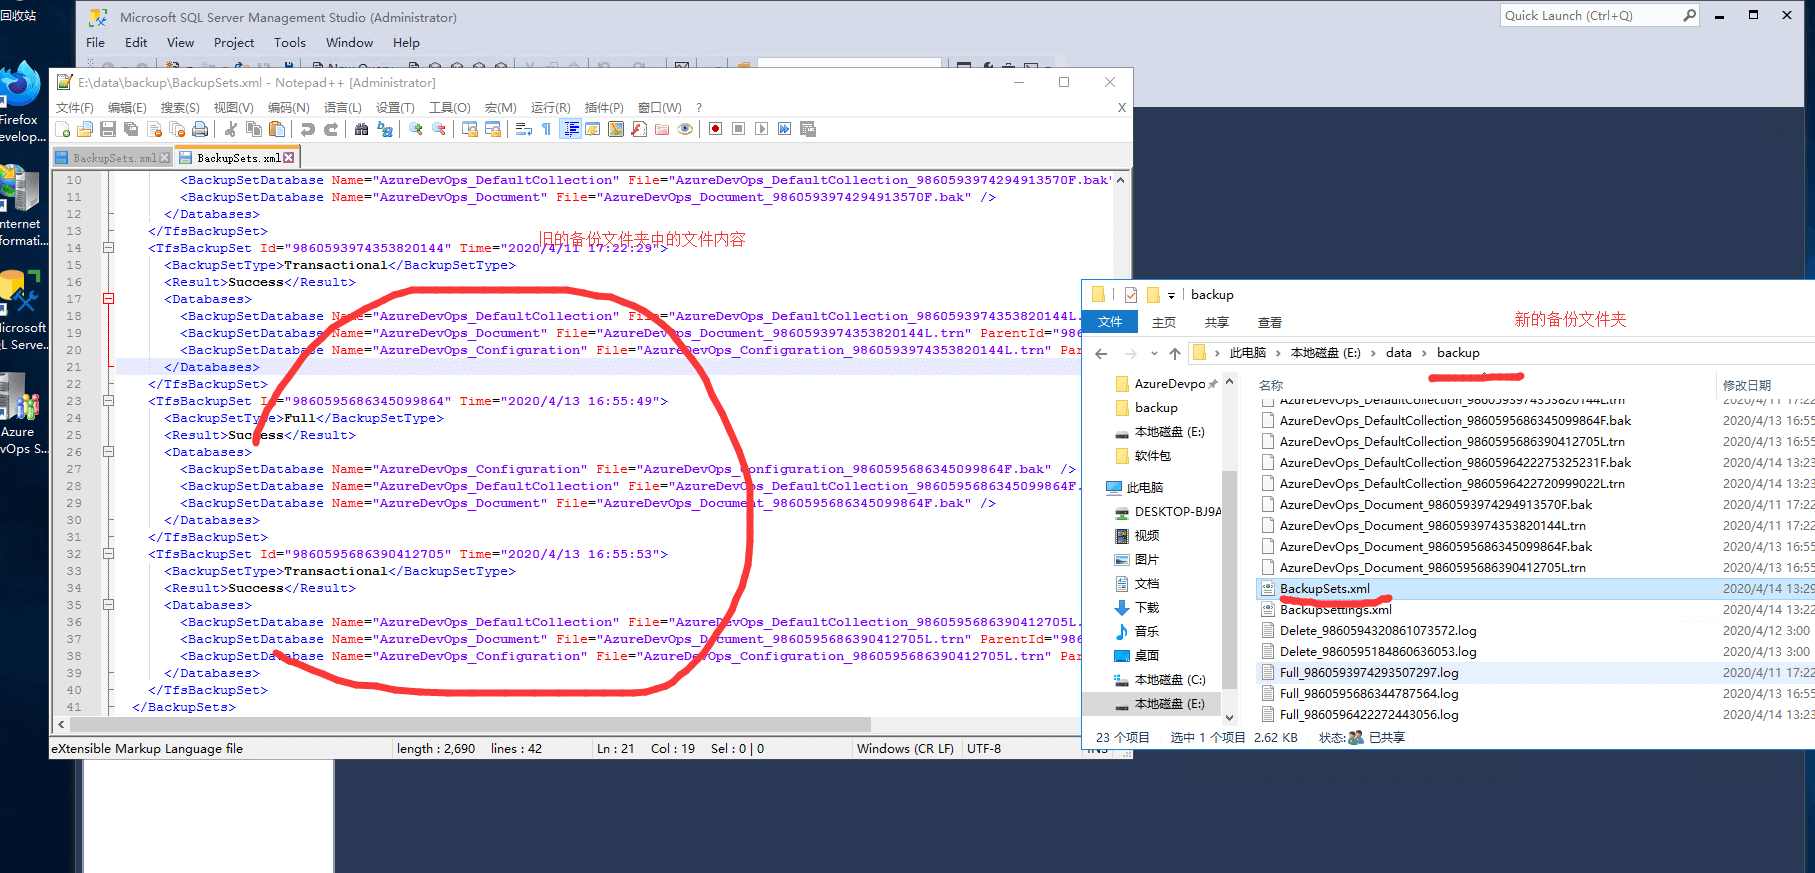Collapse the fold marker at line 14
Viewport: 1815px width, 873px height.
click(108, 248)
